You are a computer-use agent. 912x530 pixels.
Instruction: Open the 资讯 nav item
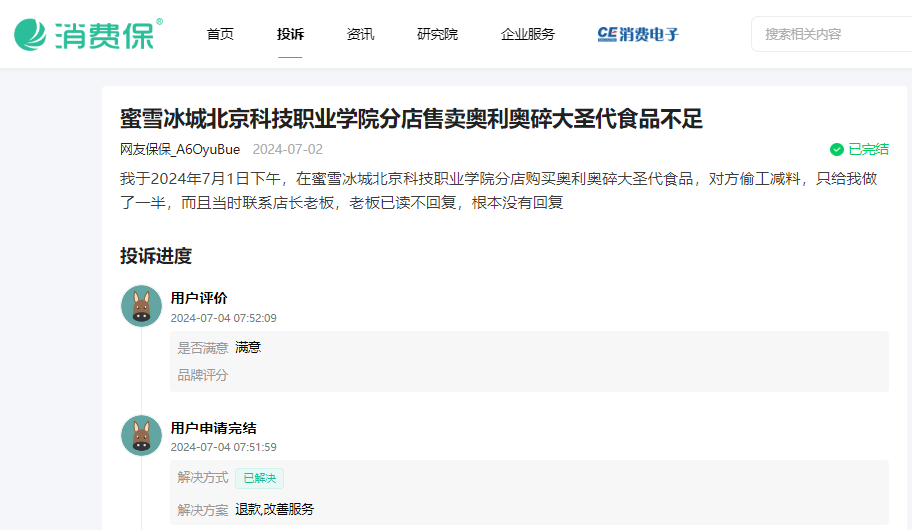pyautogui.click(x=361, y=34)
